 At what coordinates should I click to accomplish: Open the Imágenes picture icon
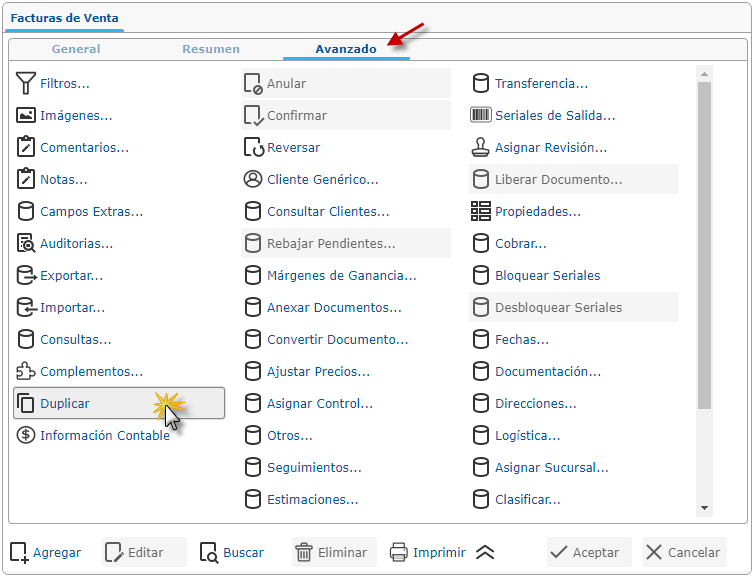click(26, 116)
